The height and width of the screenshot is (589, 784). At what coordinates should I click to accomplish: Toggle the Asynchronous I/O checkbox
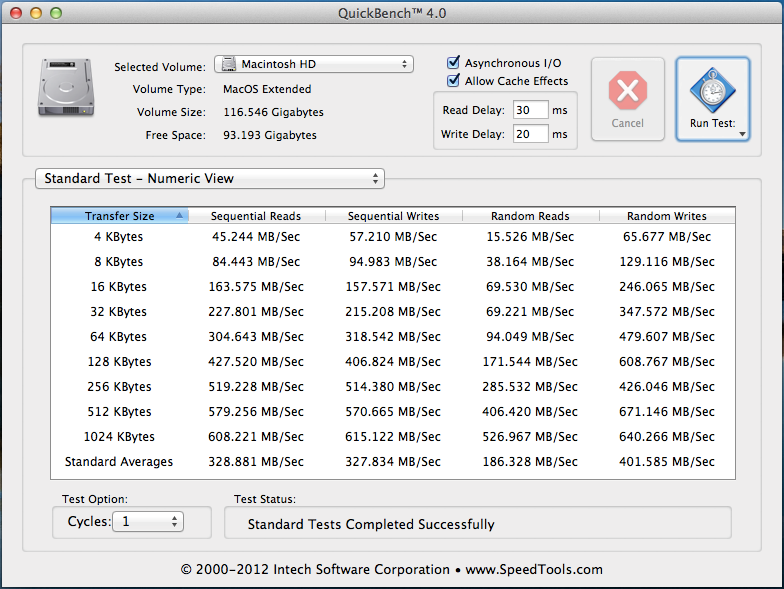(x=454, y=63)
